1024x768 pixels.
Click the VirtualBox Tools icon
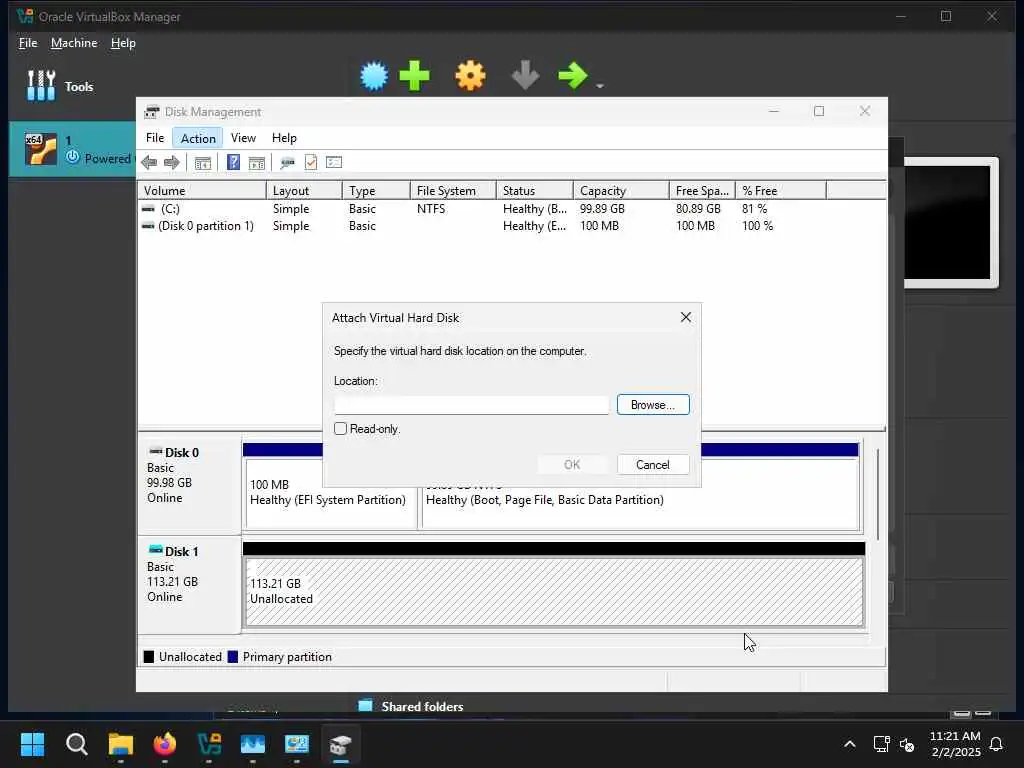click(41, 86)
